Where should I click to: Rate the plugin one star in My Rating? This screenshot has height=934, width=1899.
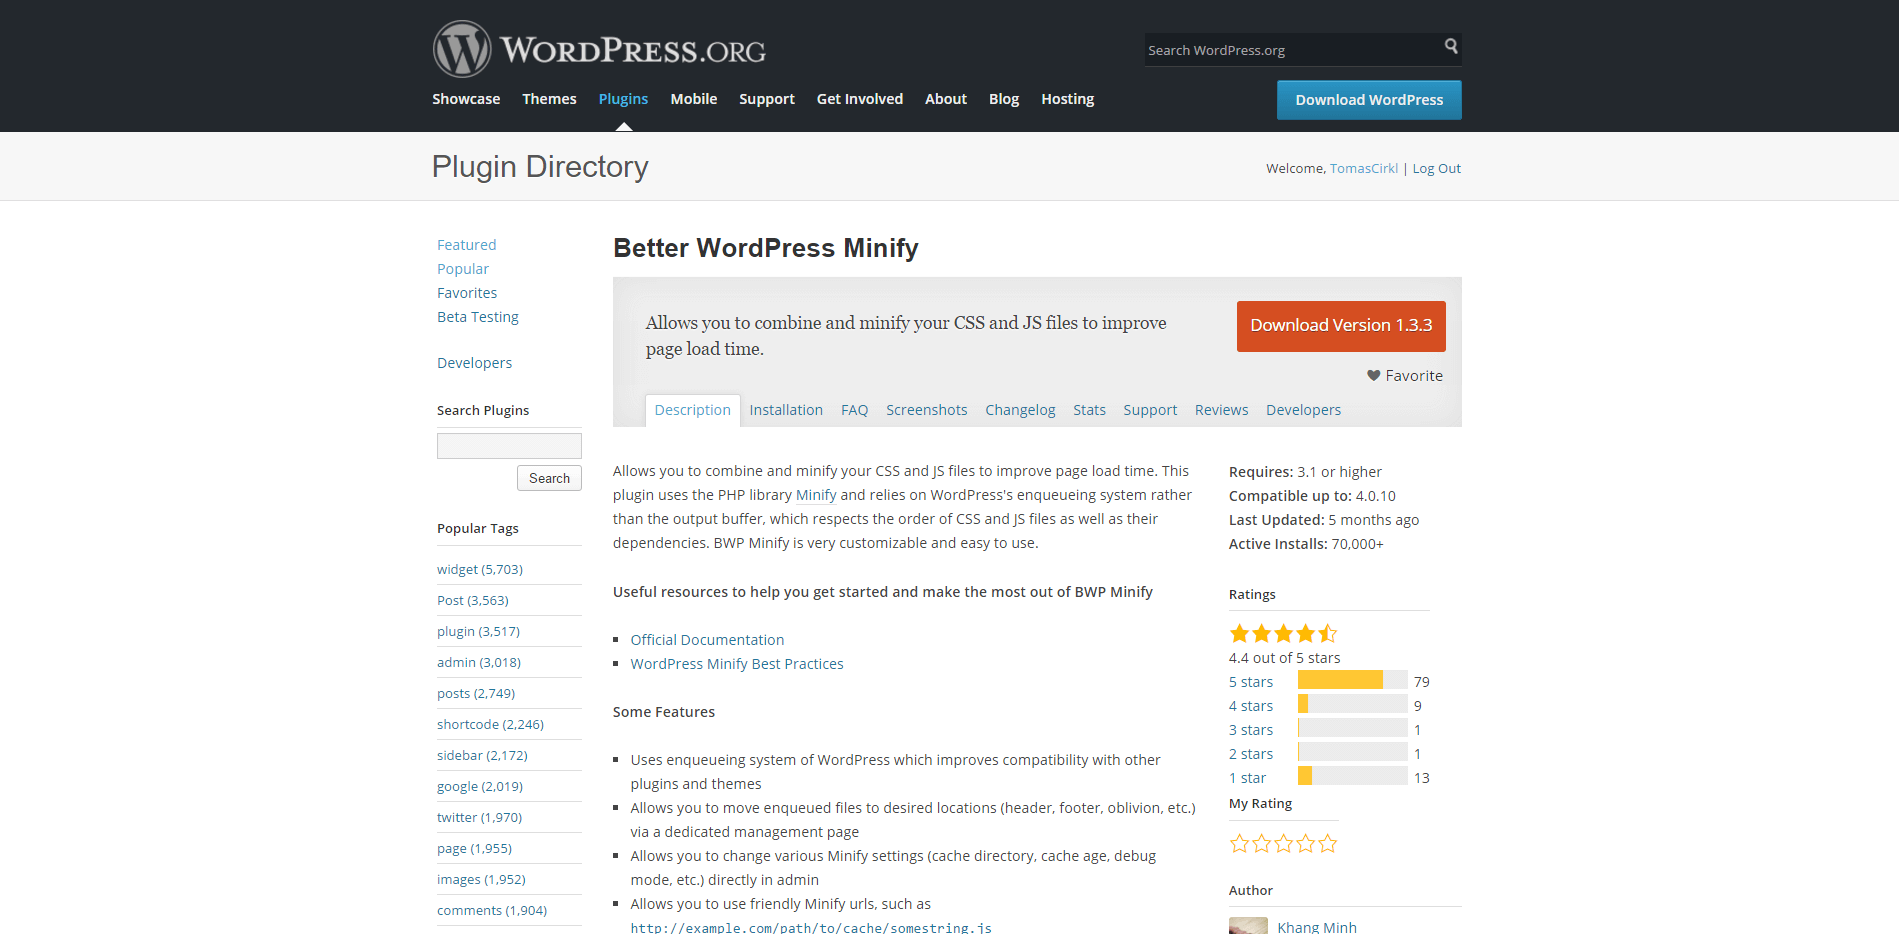(x=1239, y=844)
